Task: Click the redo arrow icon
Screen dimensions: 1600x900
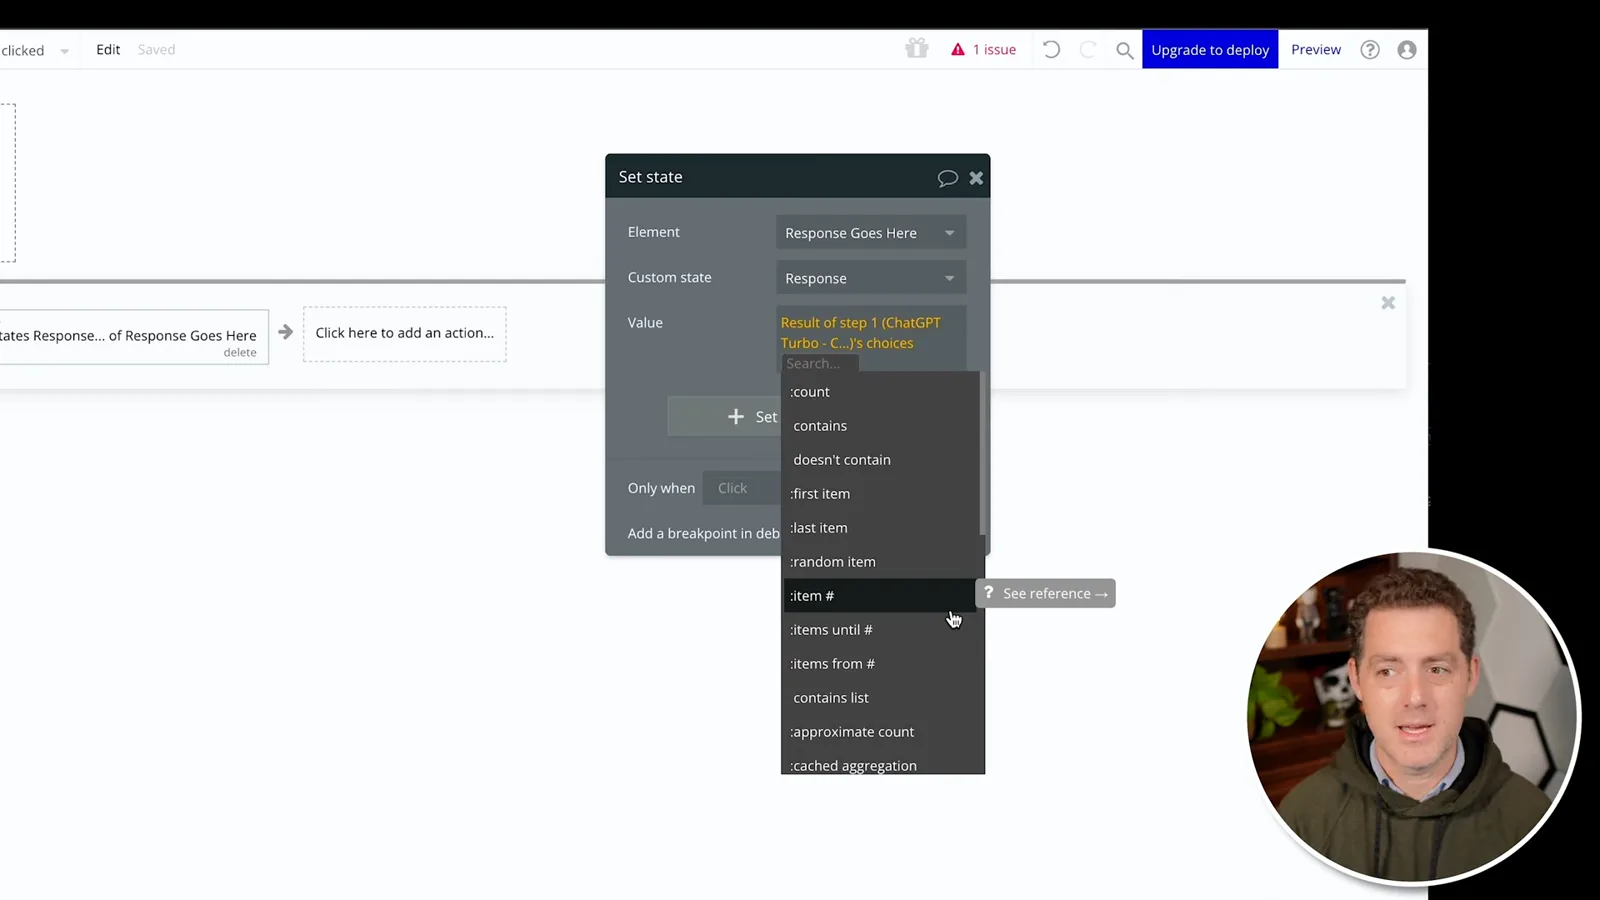Action: tap(1088, 49)
